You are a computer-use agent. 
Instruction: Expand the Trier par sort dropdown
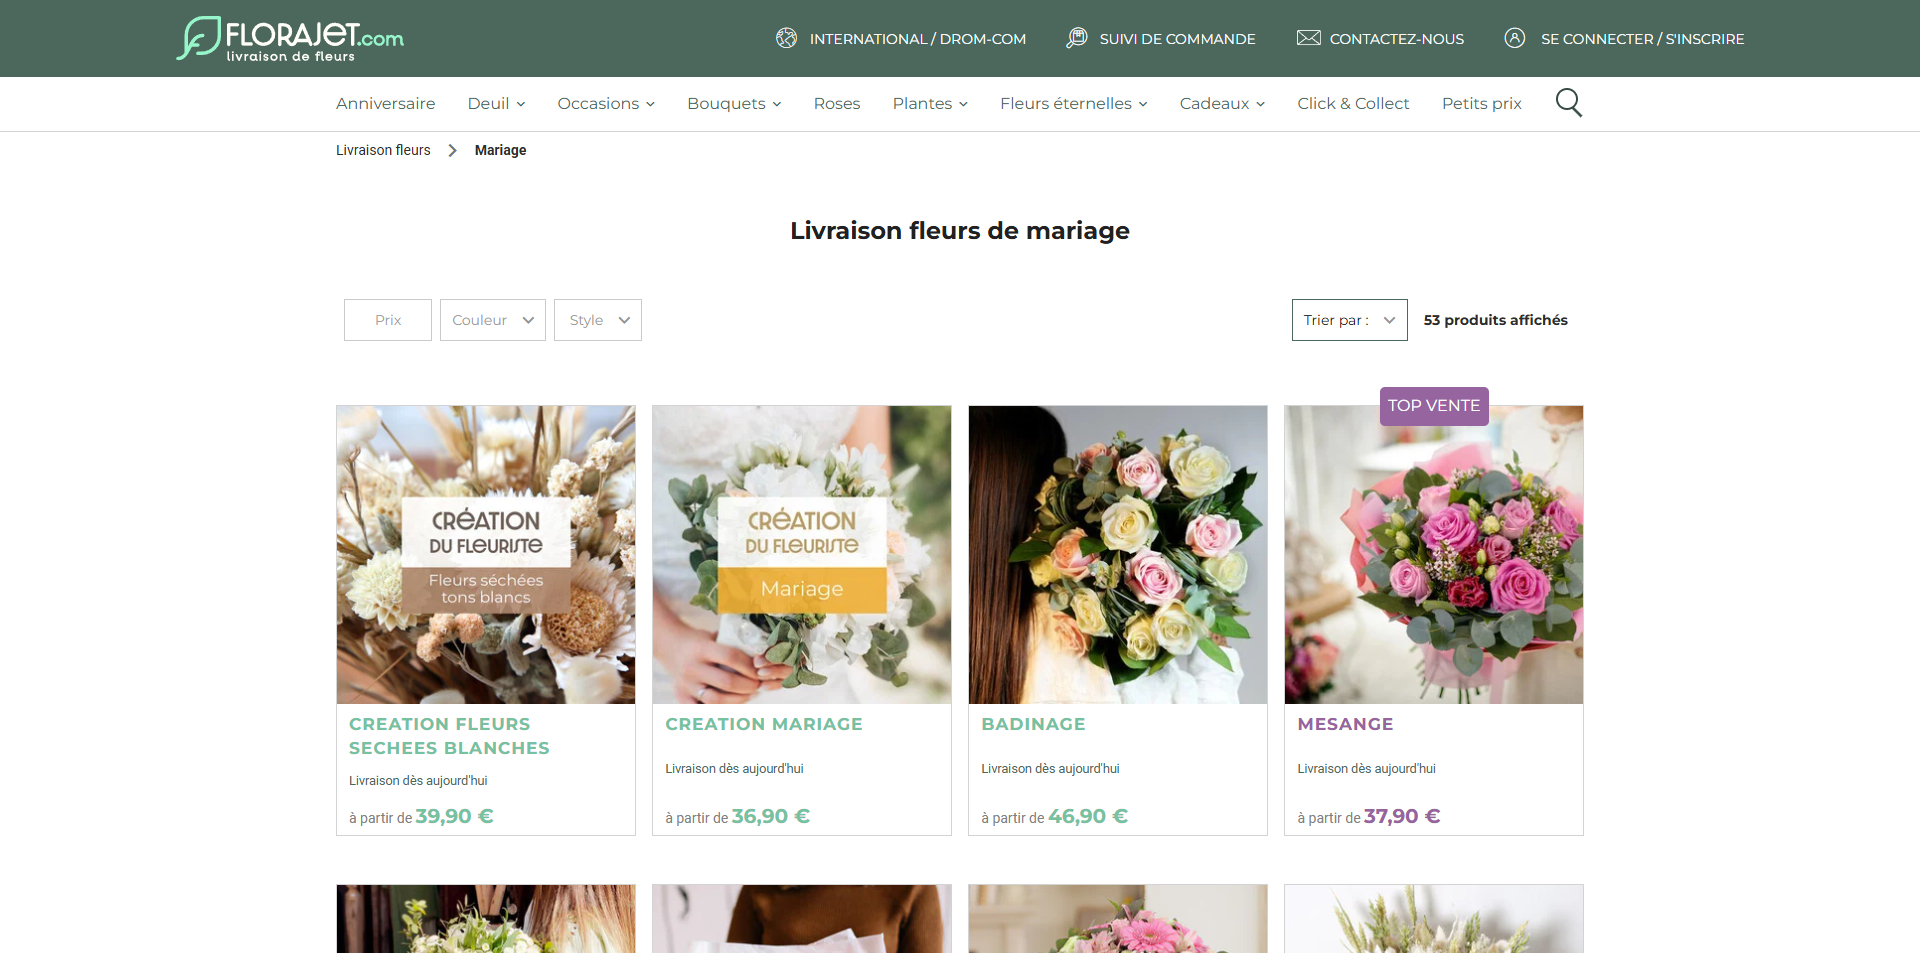[x=1349, y=320]
